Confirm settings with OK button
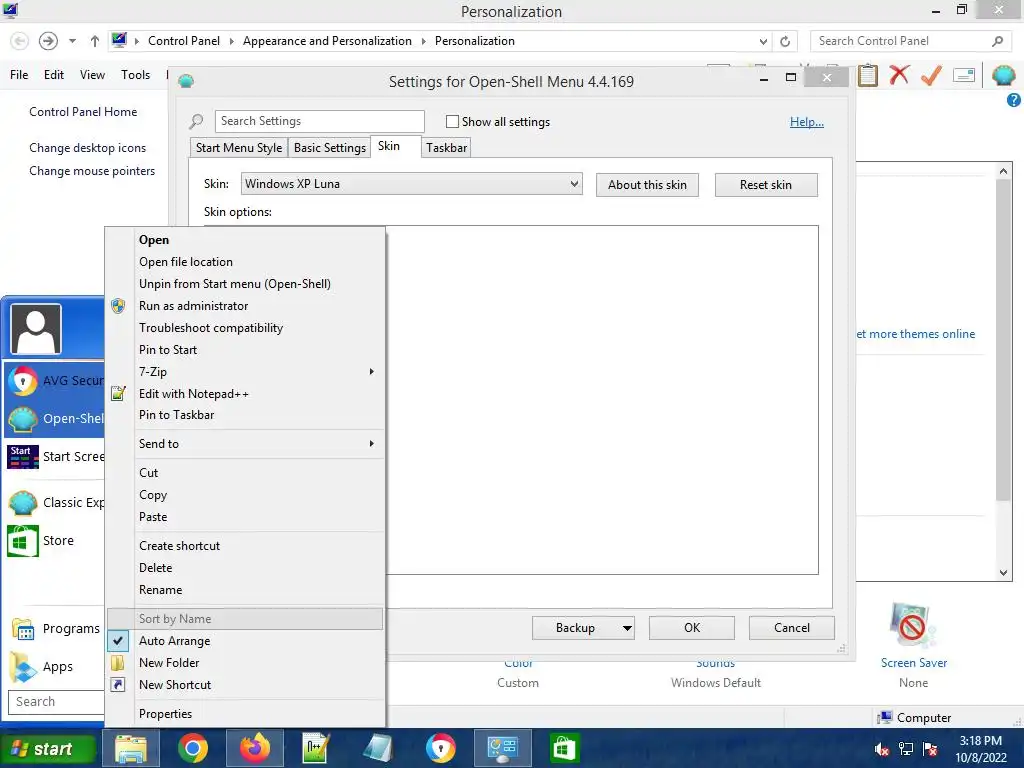The width and height of the screenshot is (1024, 768). point(692,628)
